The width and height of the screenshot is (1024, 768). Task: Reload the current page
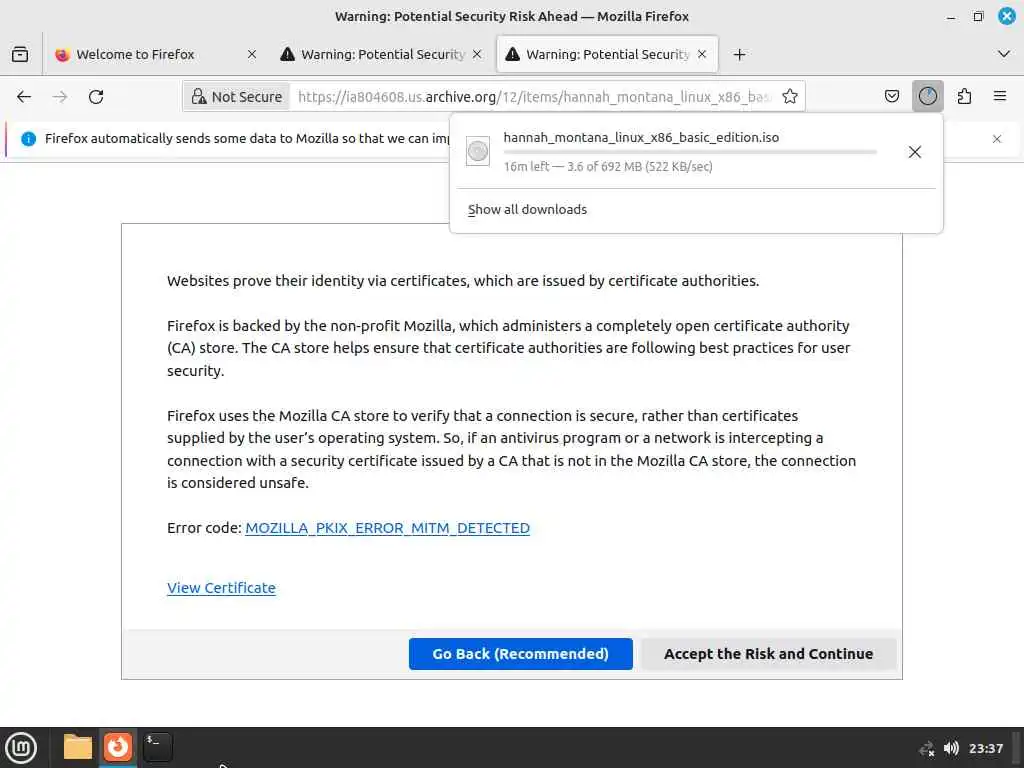tap(96, 97)
